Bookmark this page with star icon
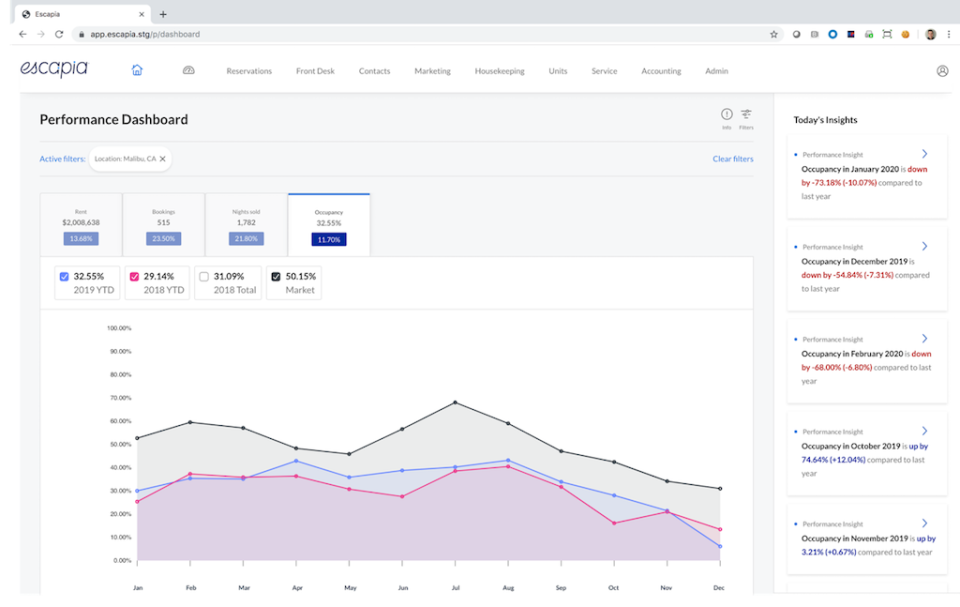This screenshot has height=607, width=960. coord(774,34)
